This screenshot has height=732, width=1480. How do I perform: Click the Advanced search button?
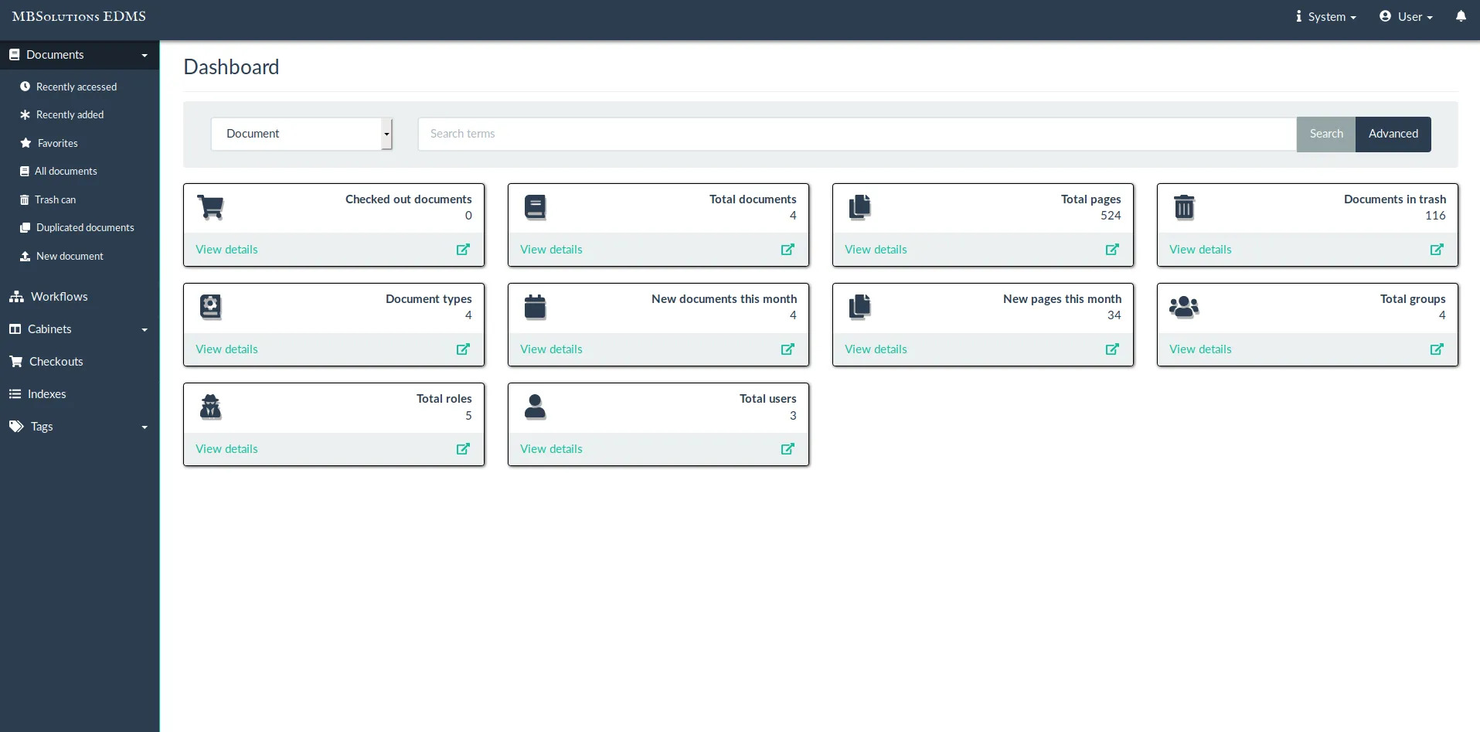1393,133
